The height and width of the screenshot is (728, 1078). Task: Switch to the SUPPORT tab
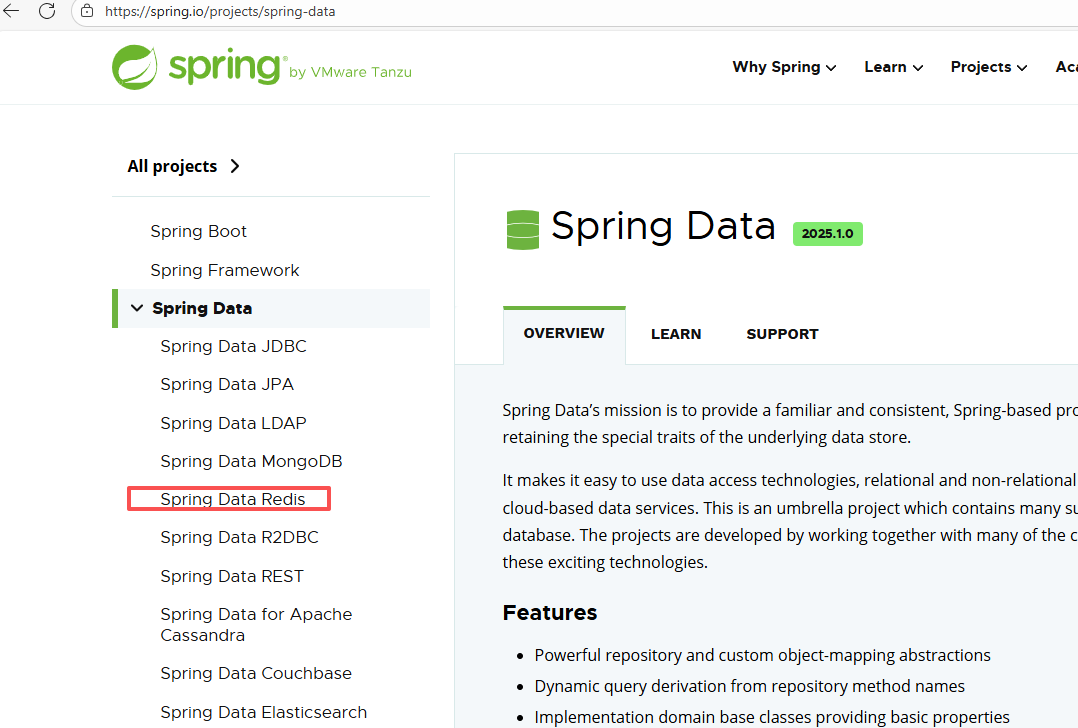pos(782,334)
